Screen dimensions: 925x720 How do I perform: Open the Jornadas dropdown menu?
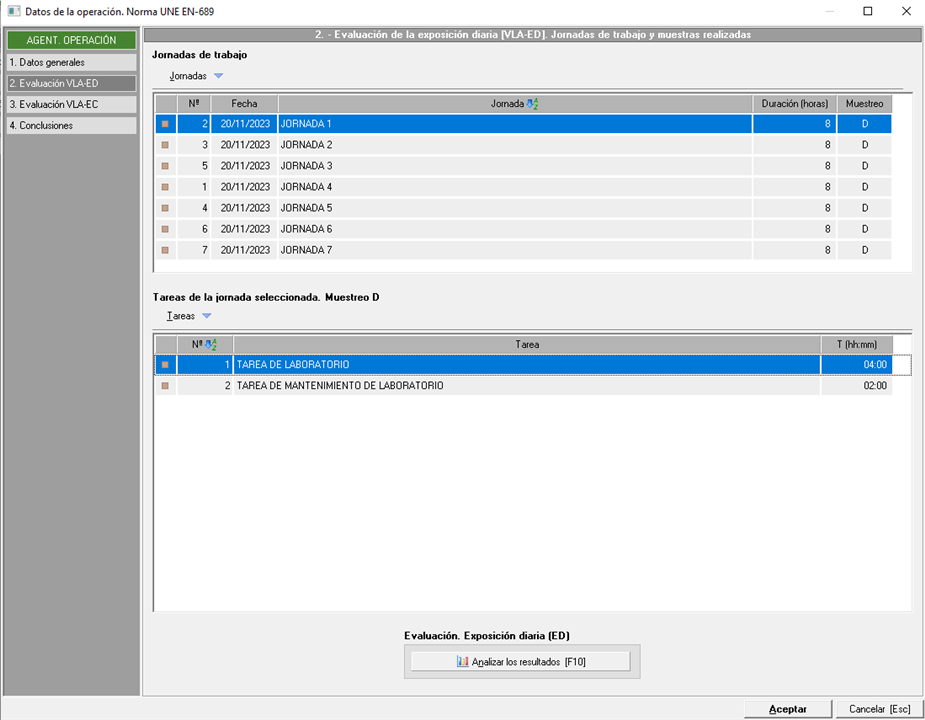tap(196, 76)
